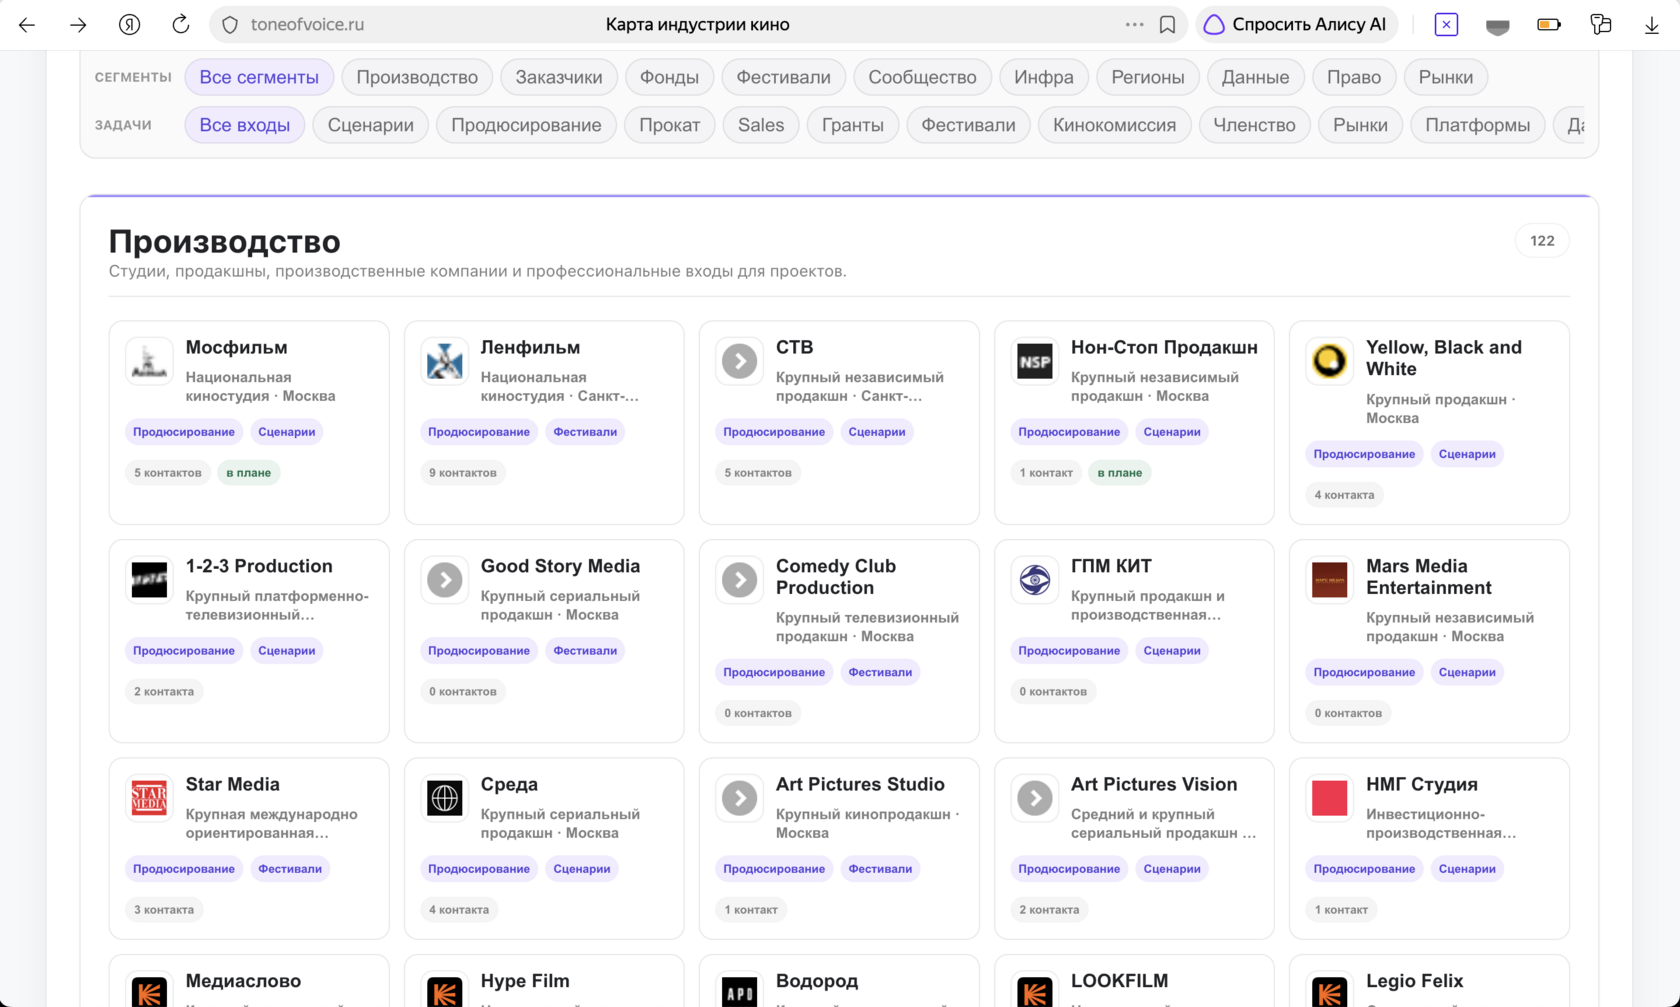Bookmark this page with the bookmark icon
Viewport: 1680px width, 1007px height.
pos(1167,25)
